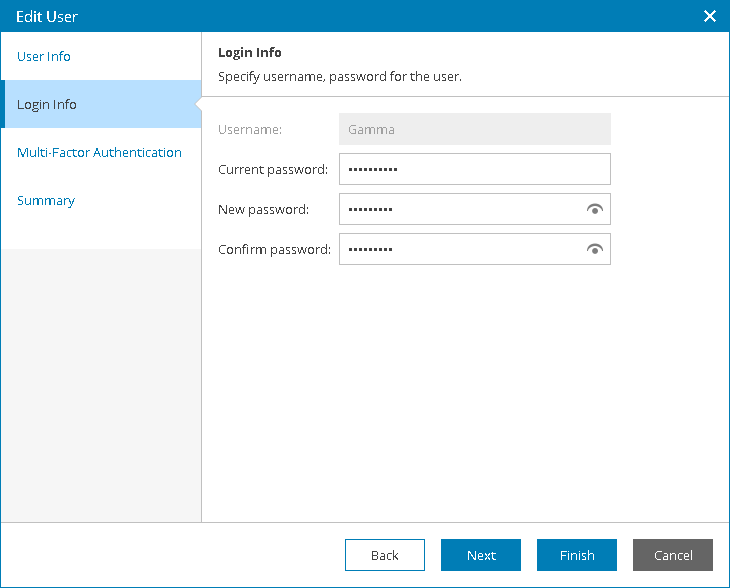Click the Edit User title bar text
The height and width of the screenshot is (588, 730).
click(x=47, y=16)
